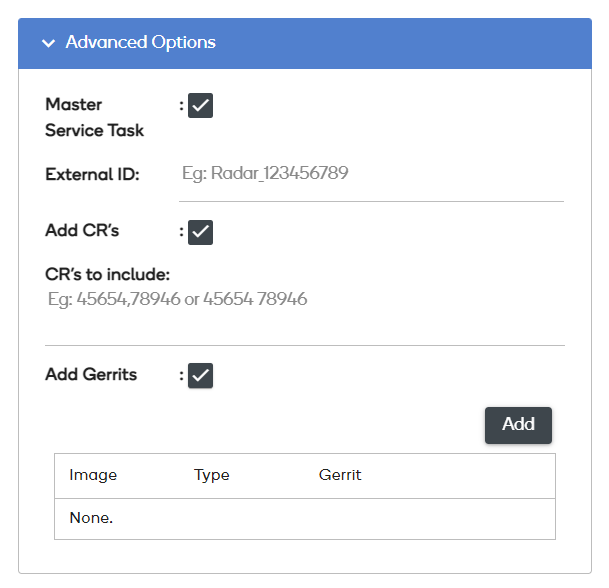Click the 'CR's to include:' label
This screenshot has height=588, width=609.
108,274
